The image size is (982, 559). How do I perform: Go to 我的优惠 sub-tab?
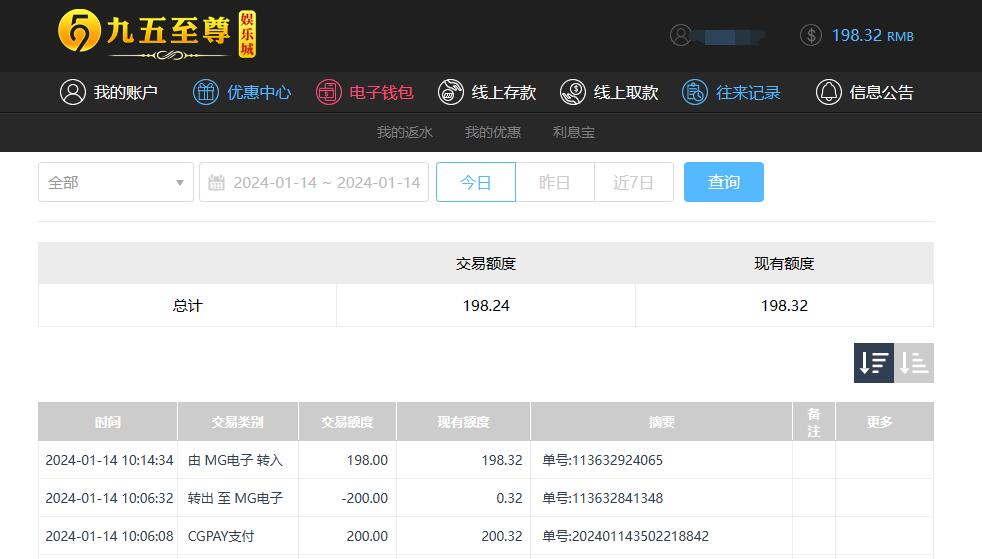point(493,132)
